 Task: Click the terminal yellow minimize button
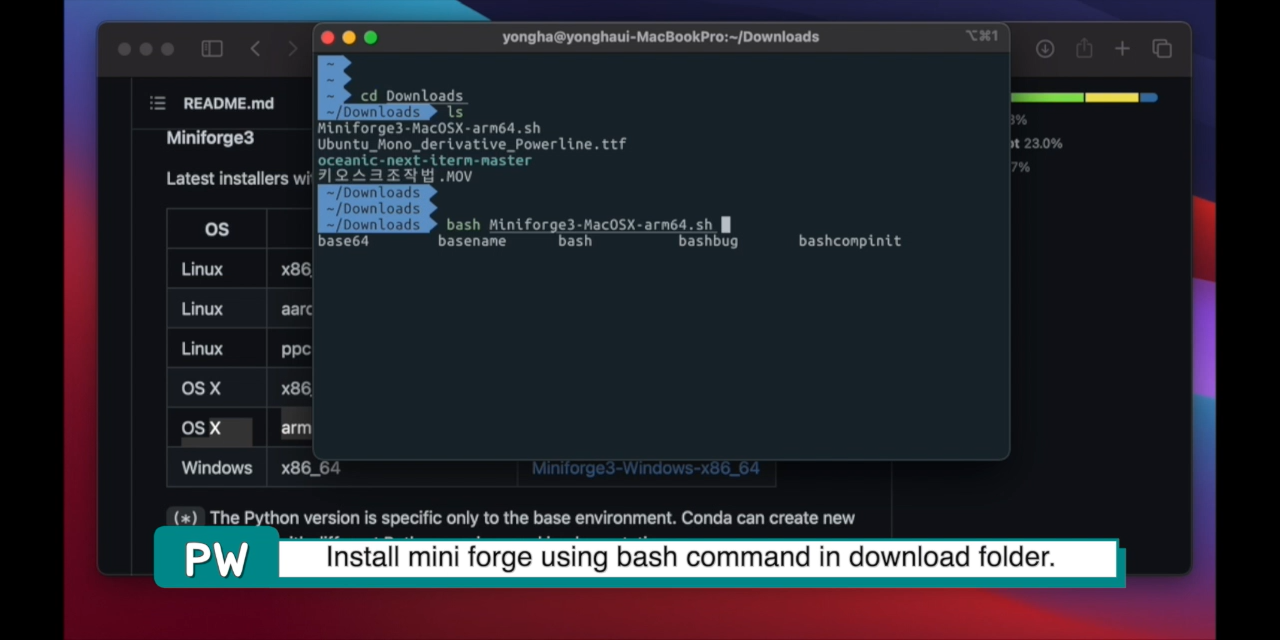tap(349, 37)
